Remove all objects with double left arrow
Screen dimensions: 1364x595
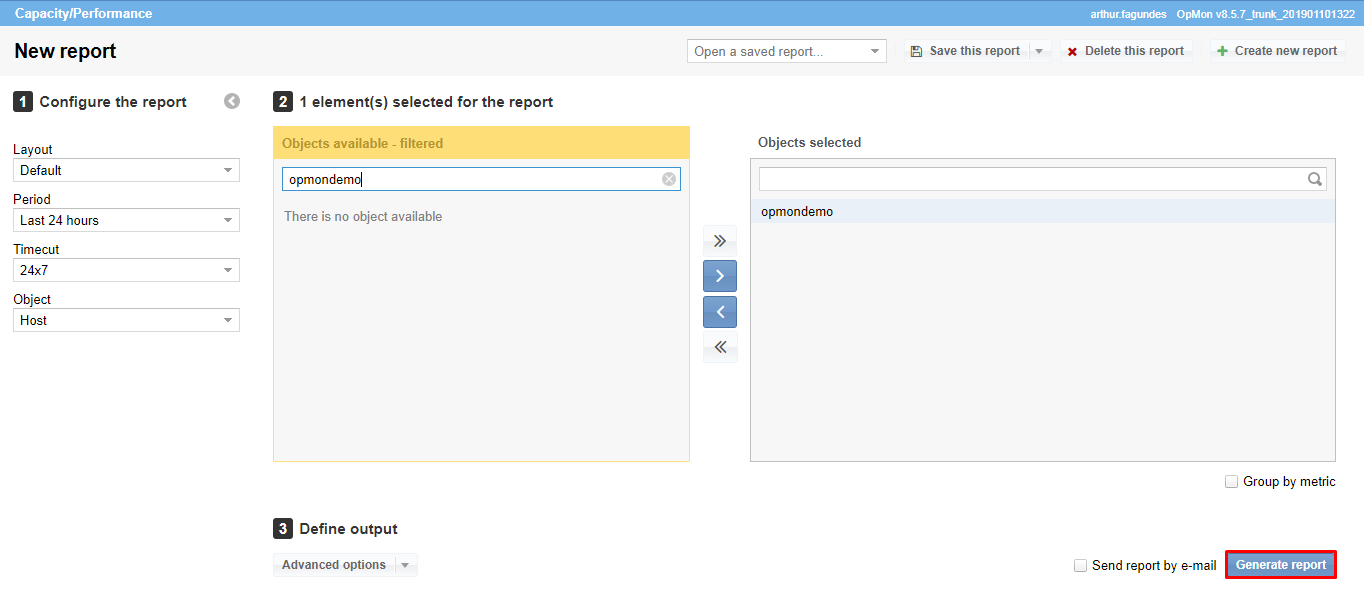tap(719, 347)
